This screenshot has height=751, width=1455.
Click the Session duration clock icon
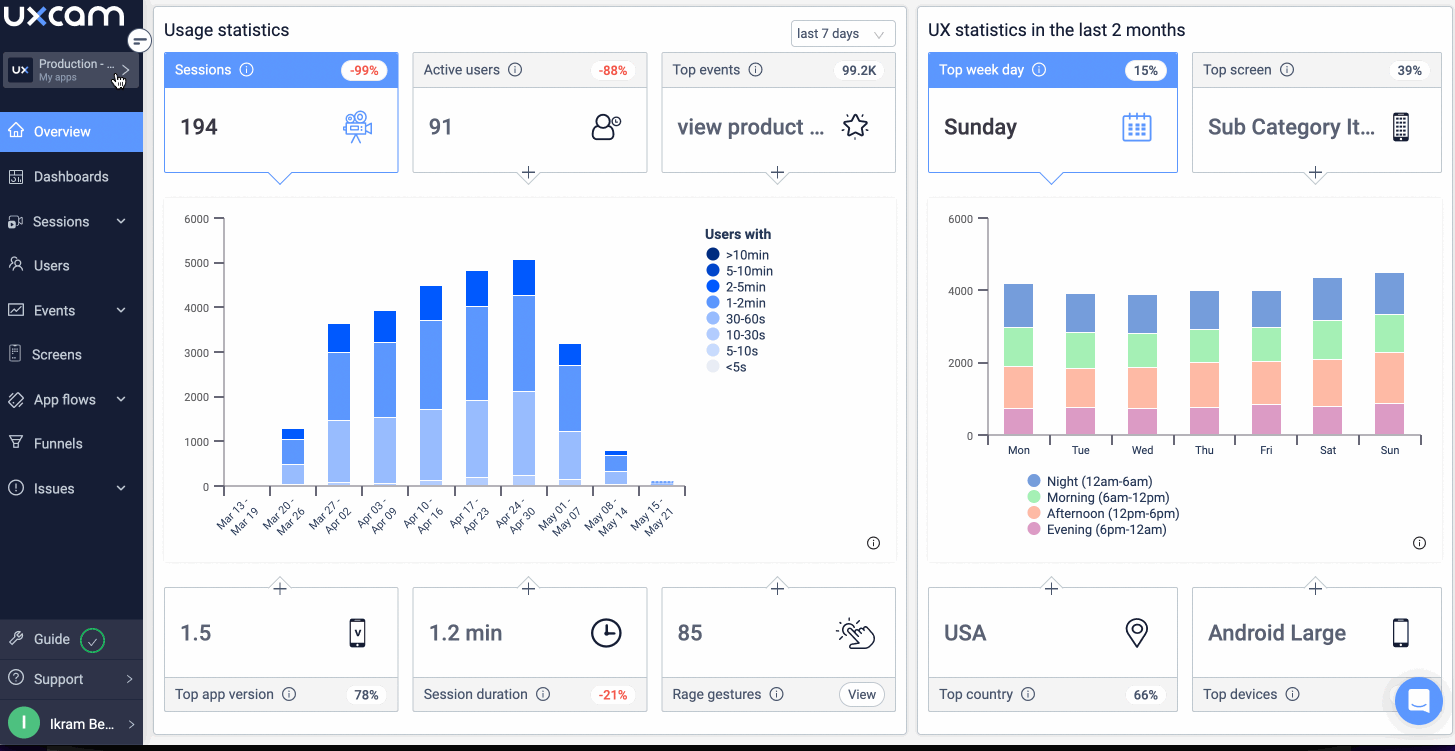(606, 633)
